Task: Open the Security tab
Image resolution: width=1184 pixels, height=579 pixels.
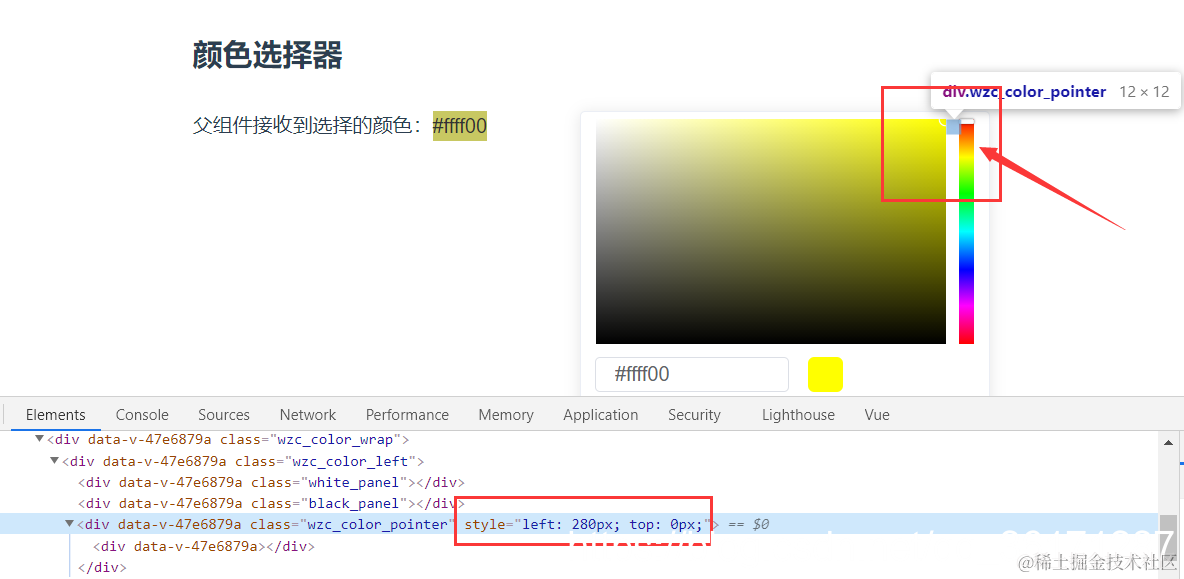Action: pos(694,414)
